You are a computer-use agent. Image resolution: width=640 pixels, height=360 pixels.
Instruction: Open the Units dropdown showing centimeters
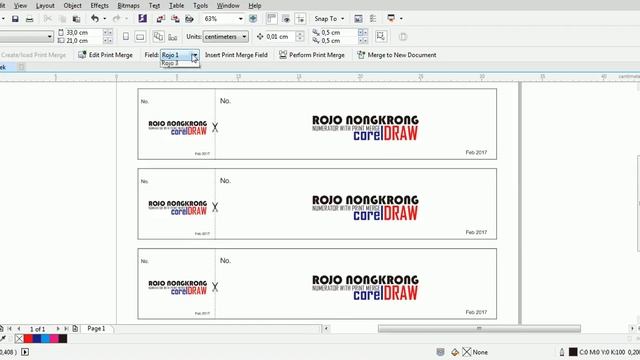point(226,37)
